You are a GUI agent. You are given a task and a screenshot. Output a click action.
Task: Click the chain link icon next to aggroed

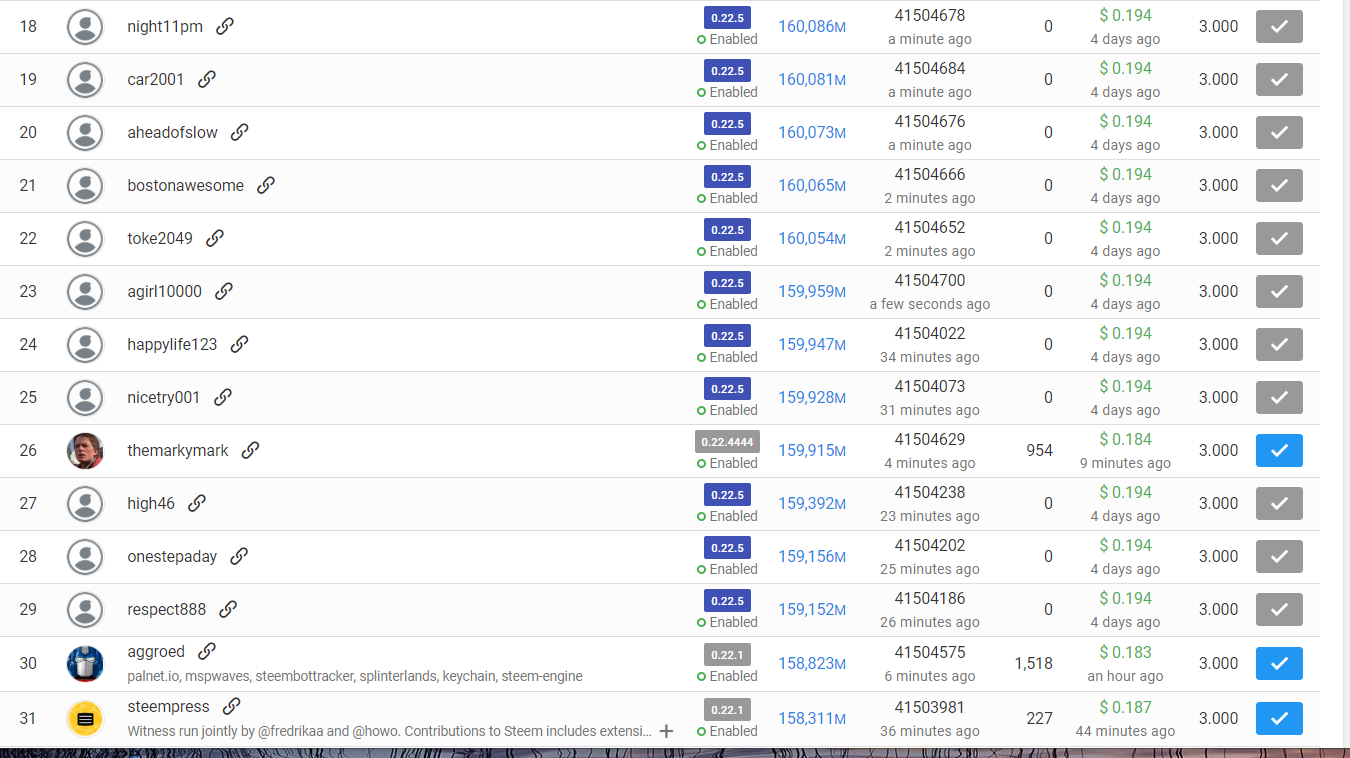point(207,651)
